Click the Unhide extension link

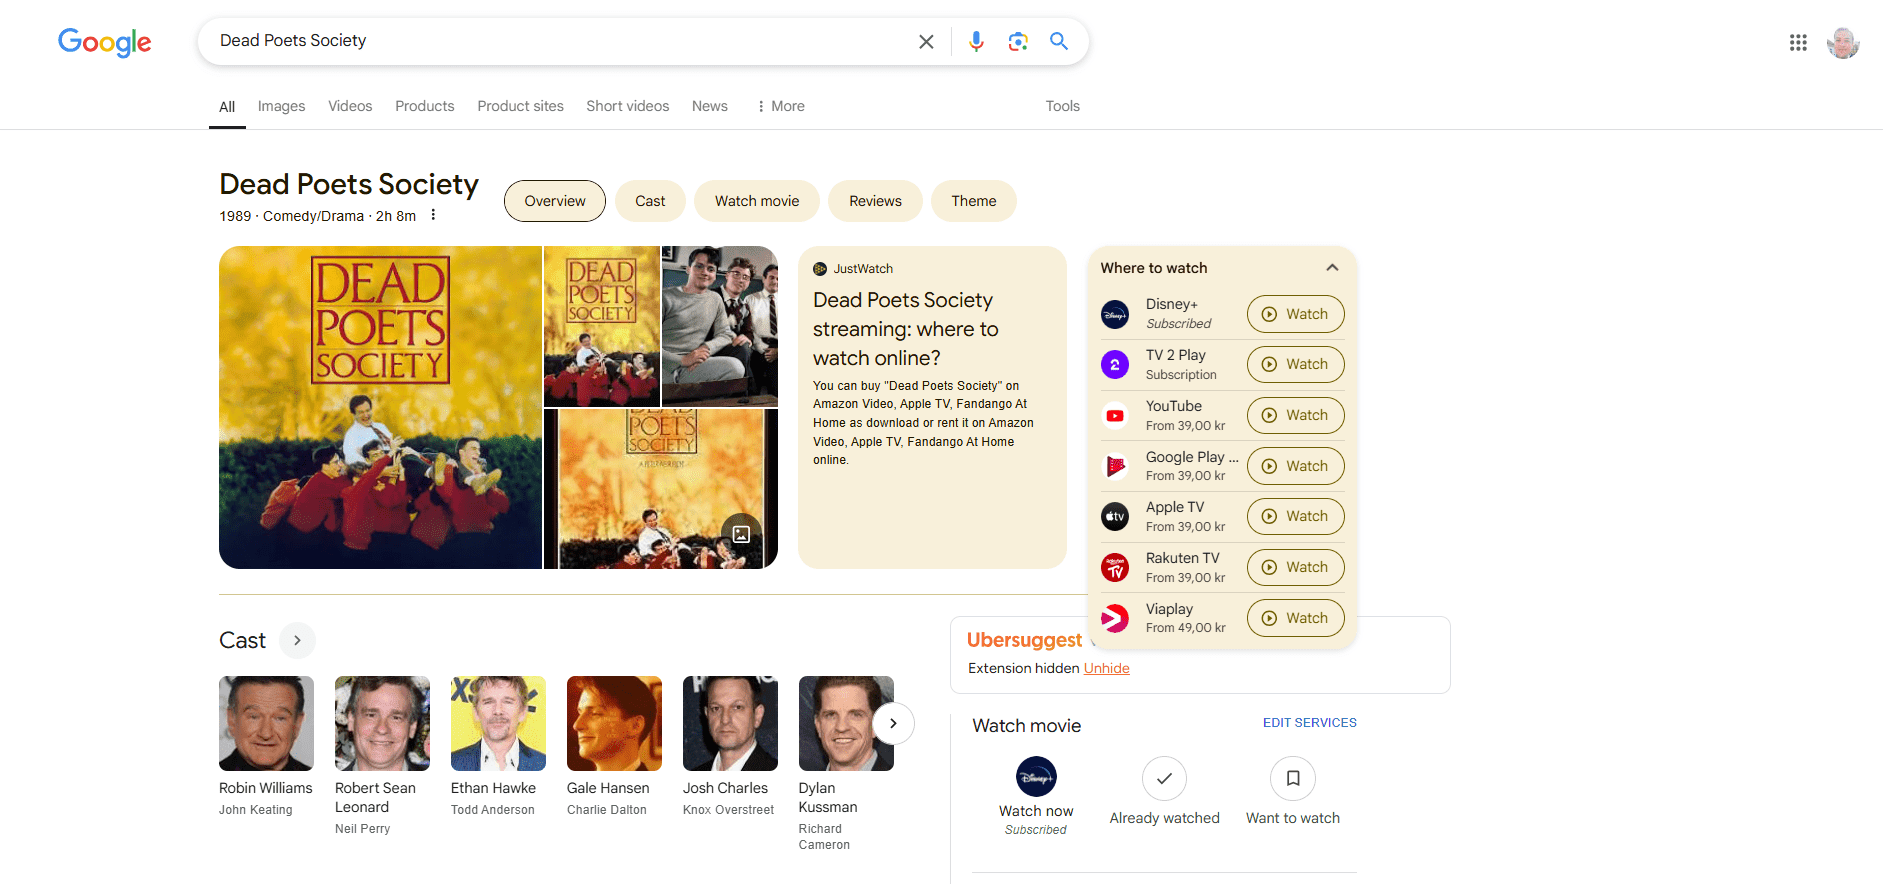point(1106,668)
